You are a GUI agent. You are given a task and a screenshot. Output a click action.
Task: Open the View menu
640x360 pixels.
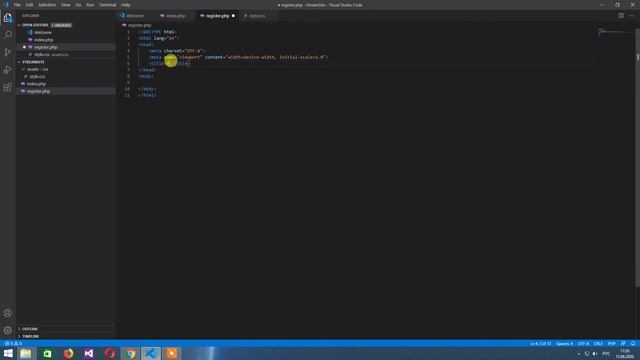(65, 5)
